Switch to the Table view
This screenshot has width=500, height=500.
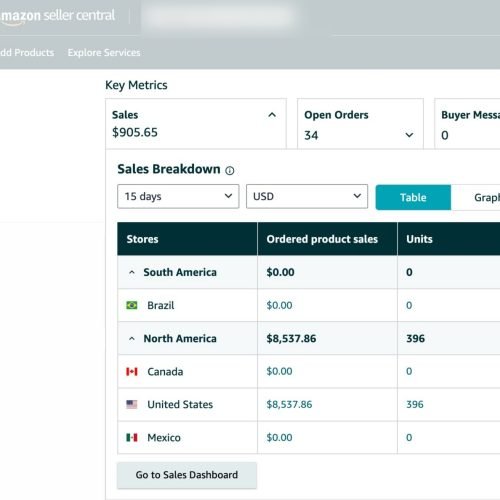click(x=413, y=197)
